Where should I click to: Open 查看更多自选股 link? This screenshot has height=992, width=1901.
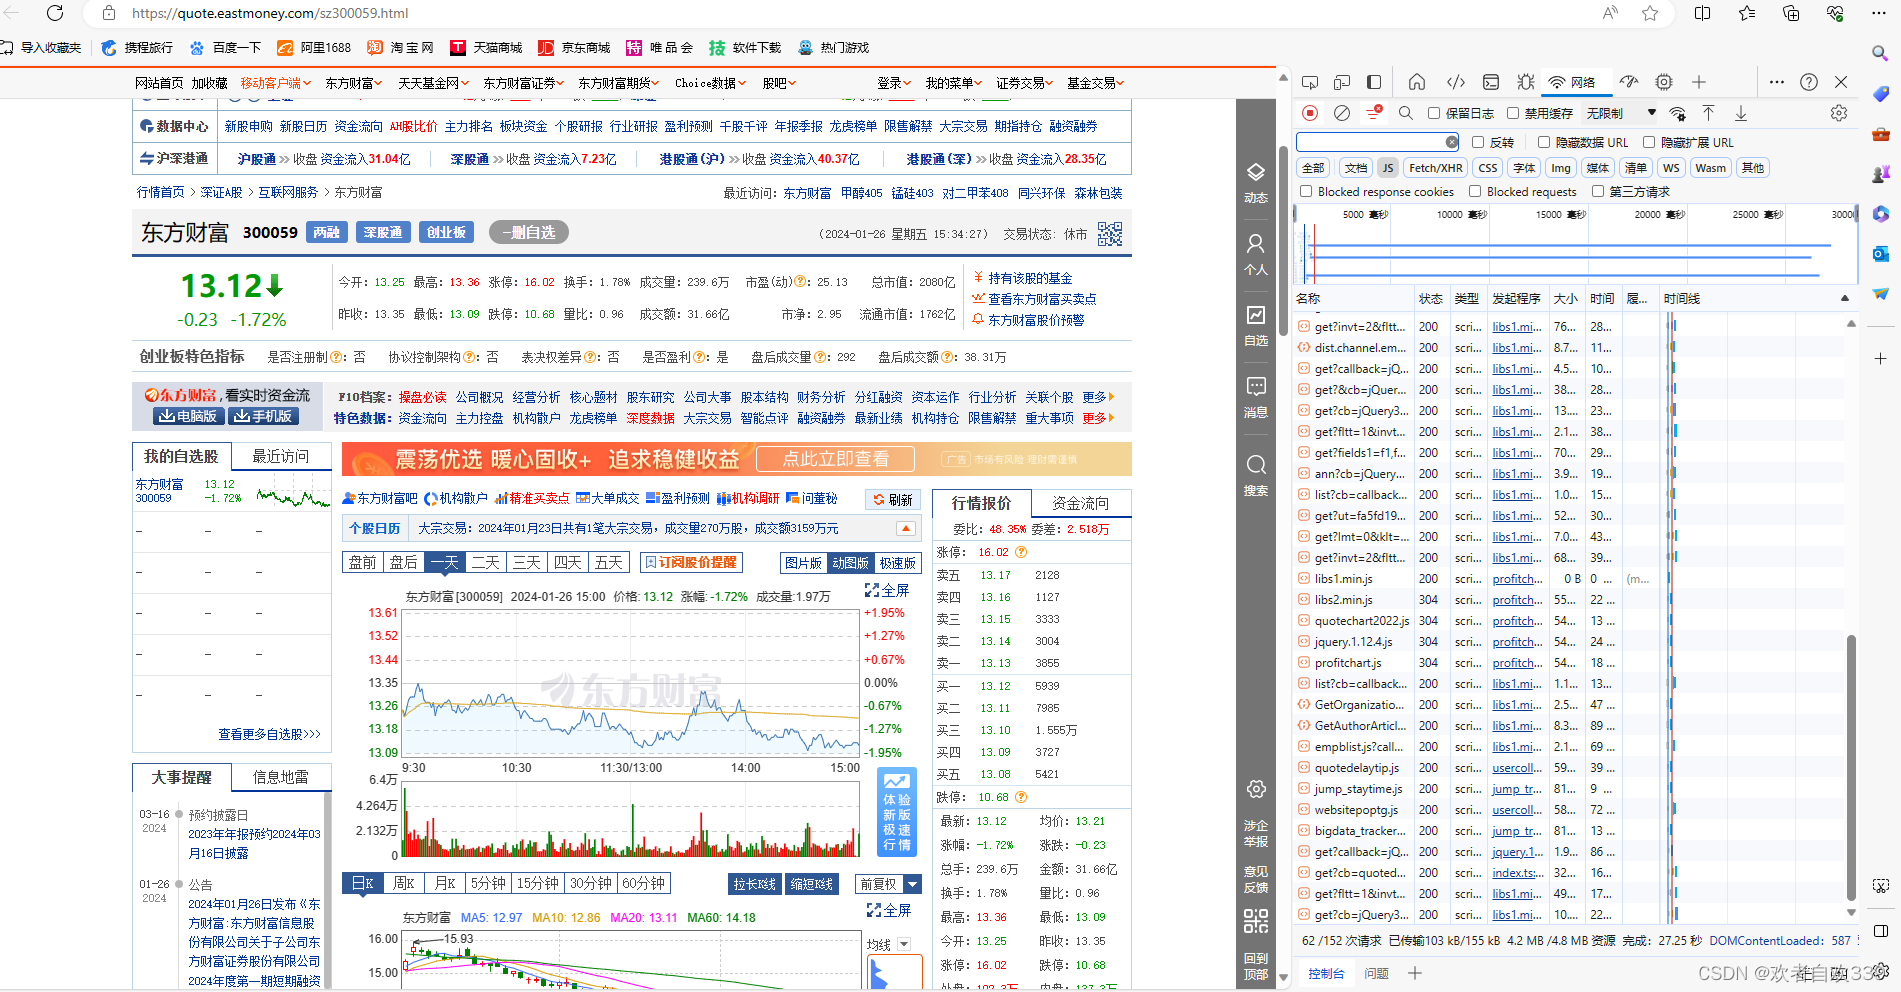point(270,734)
